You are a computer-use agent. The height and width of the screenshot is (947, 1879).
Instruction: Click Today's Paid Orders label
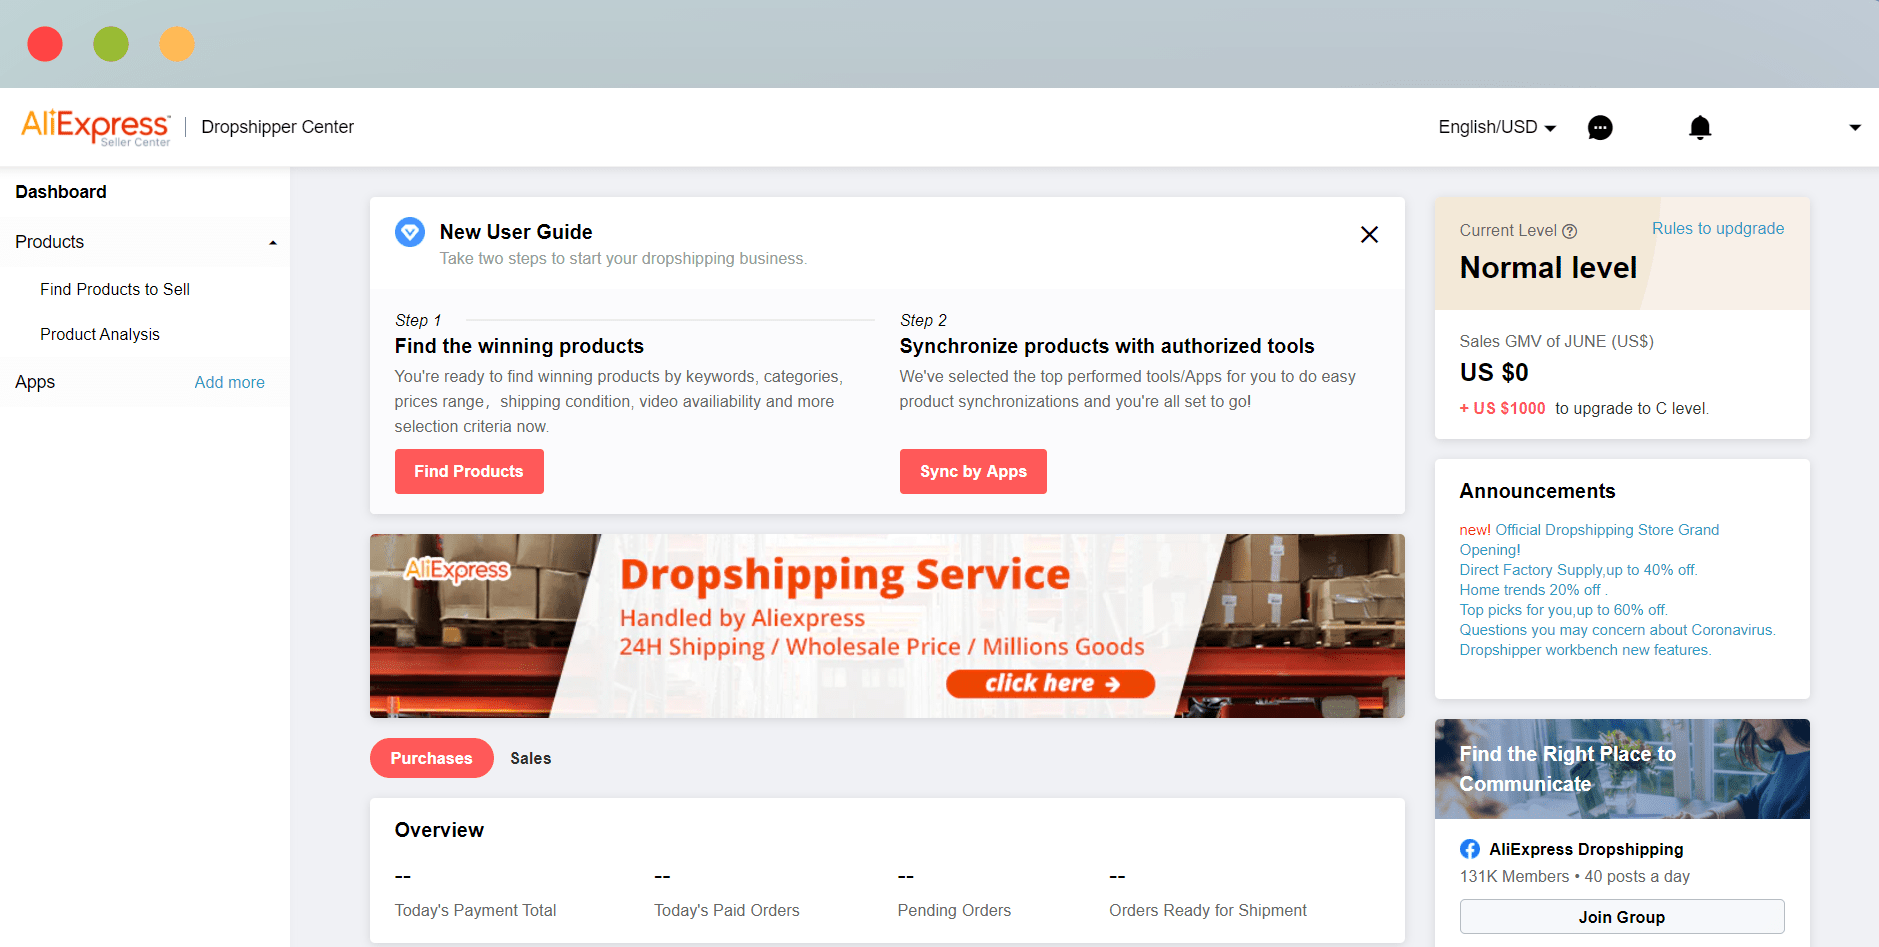(727, 910)
